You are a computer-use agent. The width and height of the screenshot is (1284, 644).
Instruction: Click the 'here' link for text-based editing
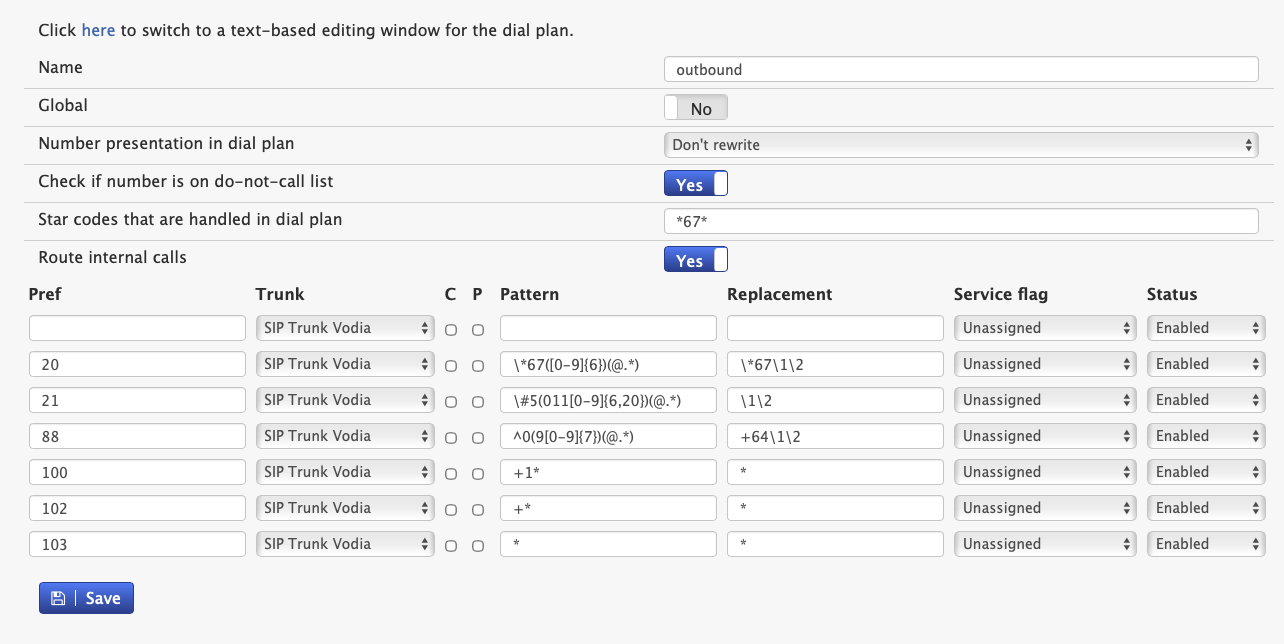point(98,30)
